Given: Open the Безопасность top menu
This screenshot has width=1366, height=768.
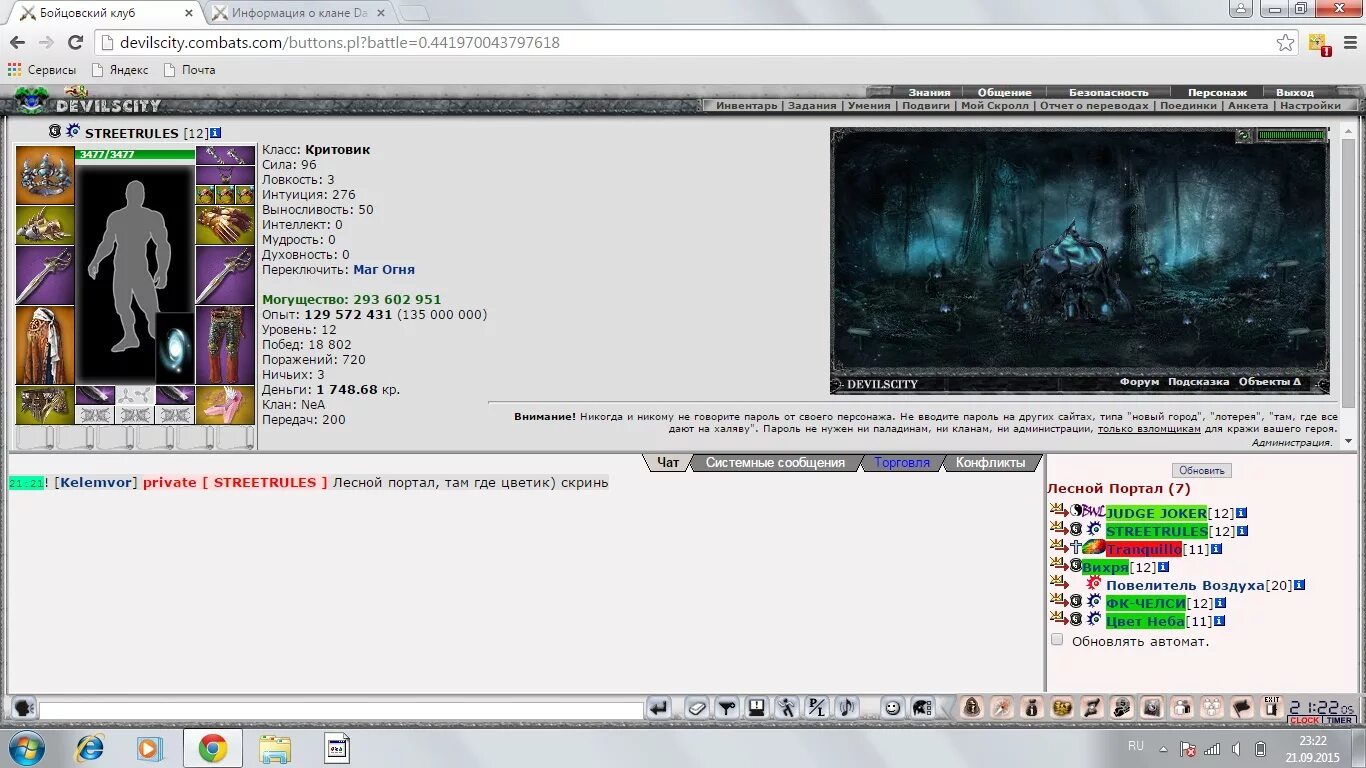Looking at the screenshot, I should [x=1108, y=92].
